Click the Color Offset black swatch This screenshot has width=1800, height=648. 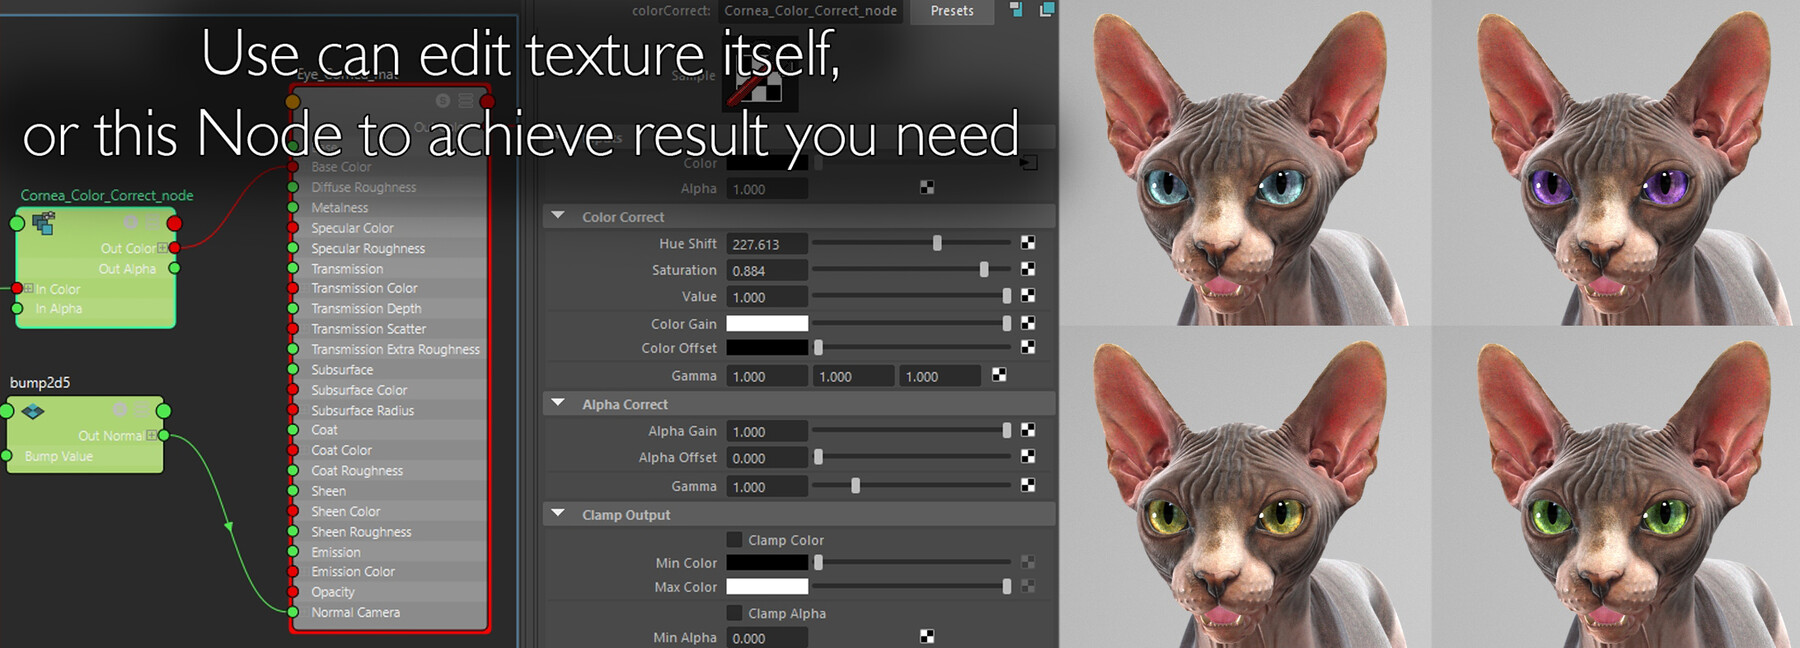click(x=767, y=347)
